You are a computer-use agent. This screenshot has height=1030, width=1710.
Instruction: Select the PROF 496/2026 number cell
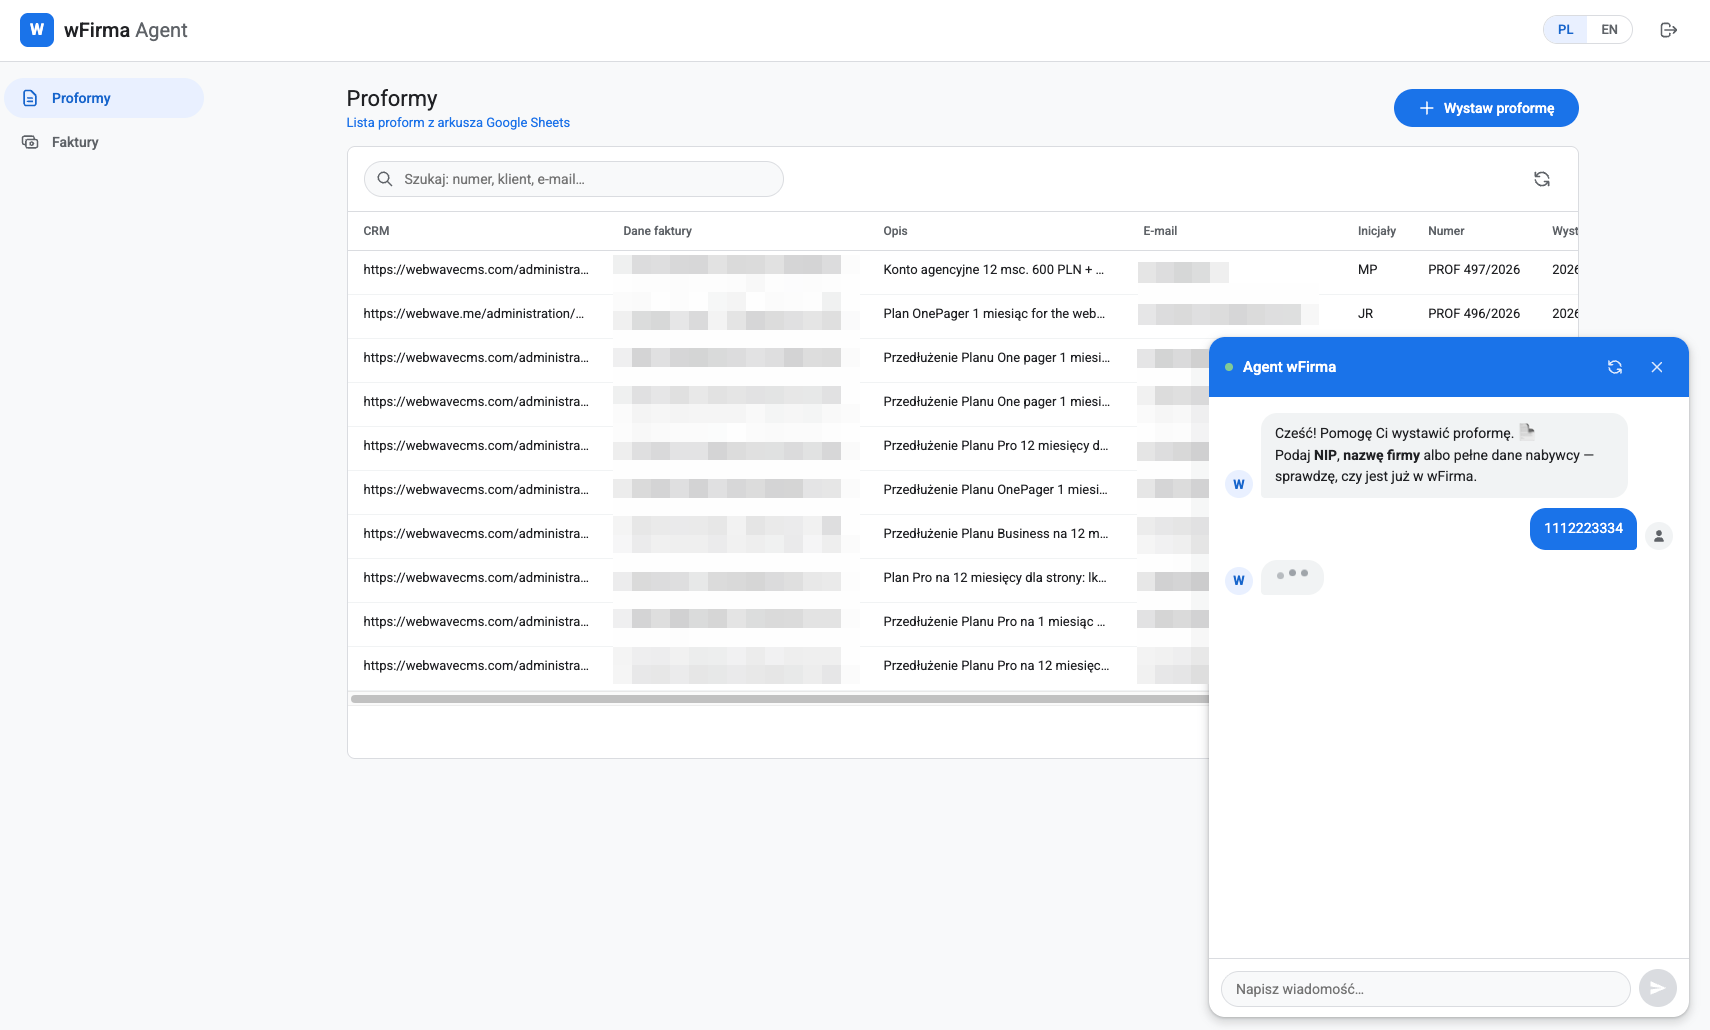coord(1474,314)
